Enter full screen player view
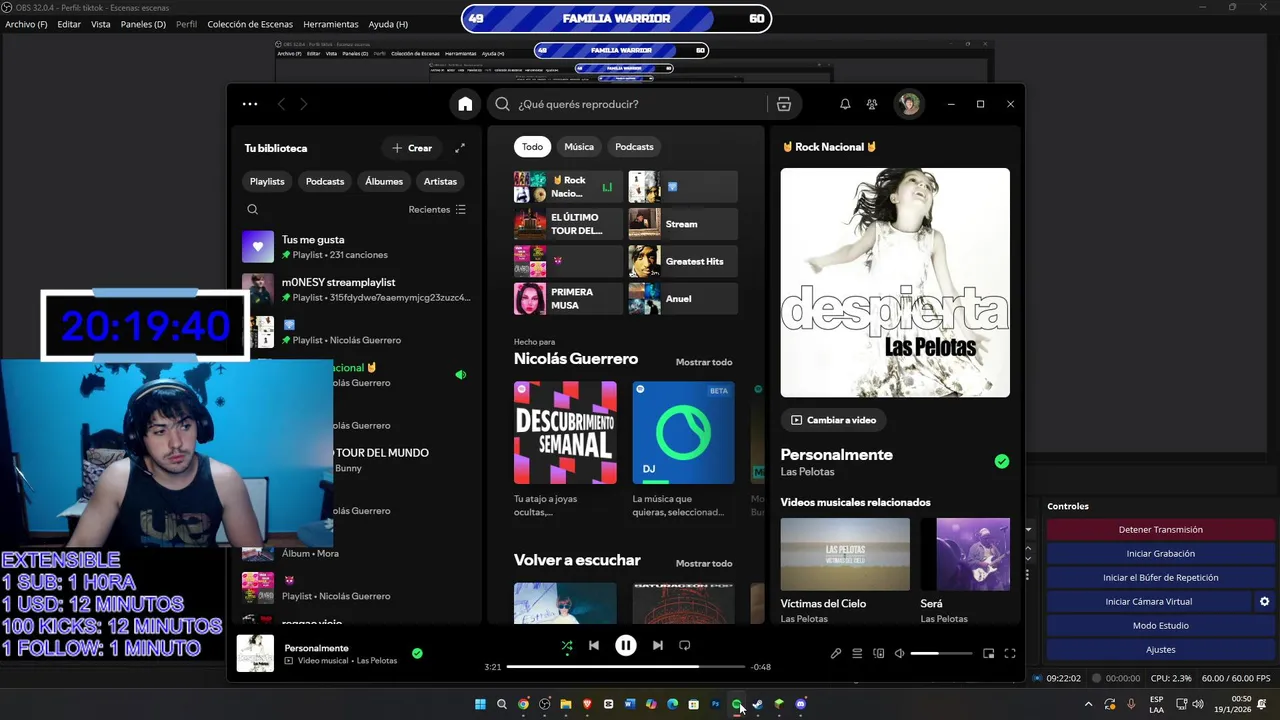Viewport: 1280px width, 720px height. (1010, 654)
